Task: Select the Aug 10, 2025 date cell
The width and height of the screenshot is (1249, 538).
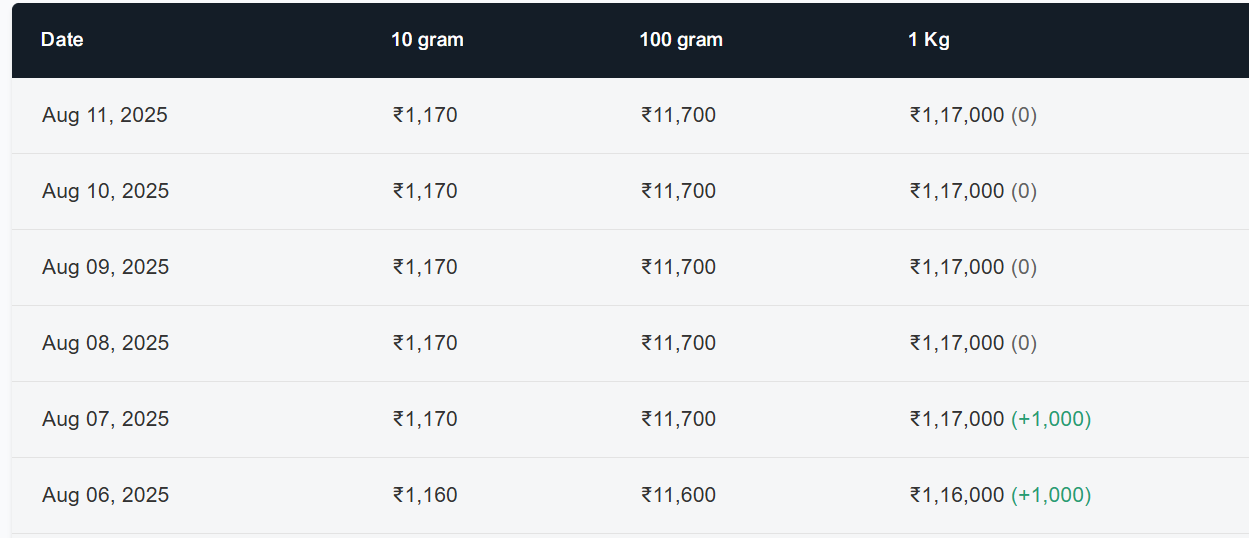Action: 105,191
